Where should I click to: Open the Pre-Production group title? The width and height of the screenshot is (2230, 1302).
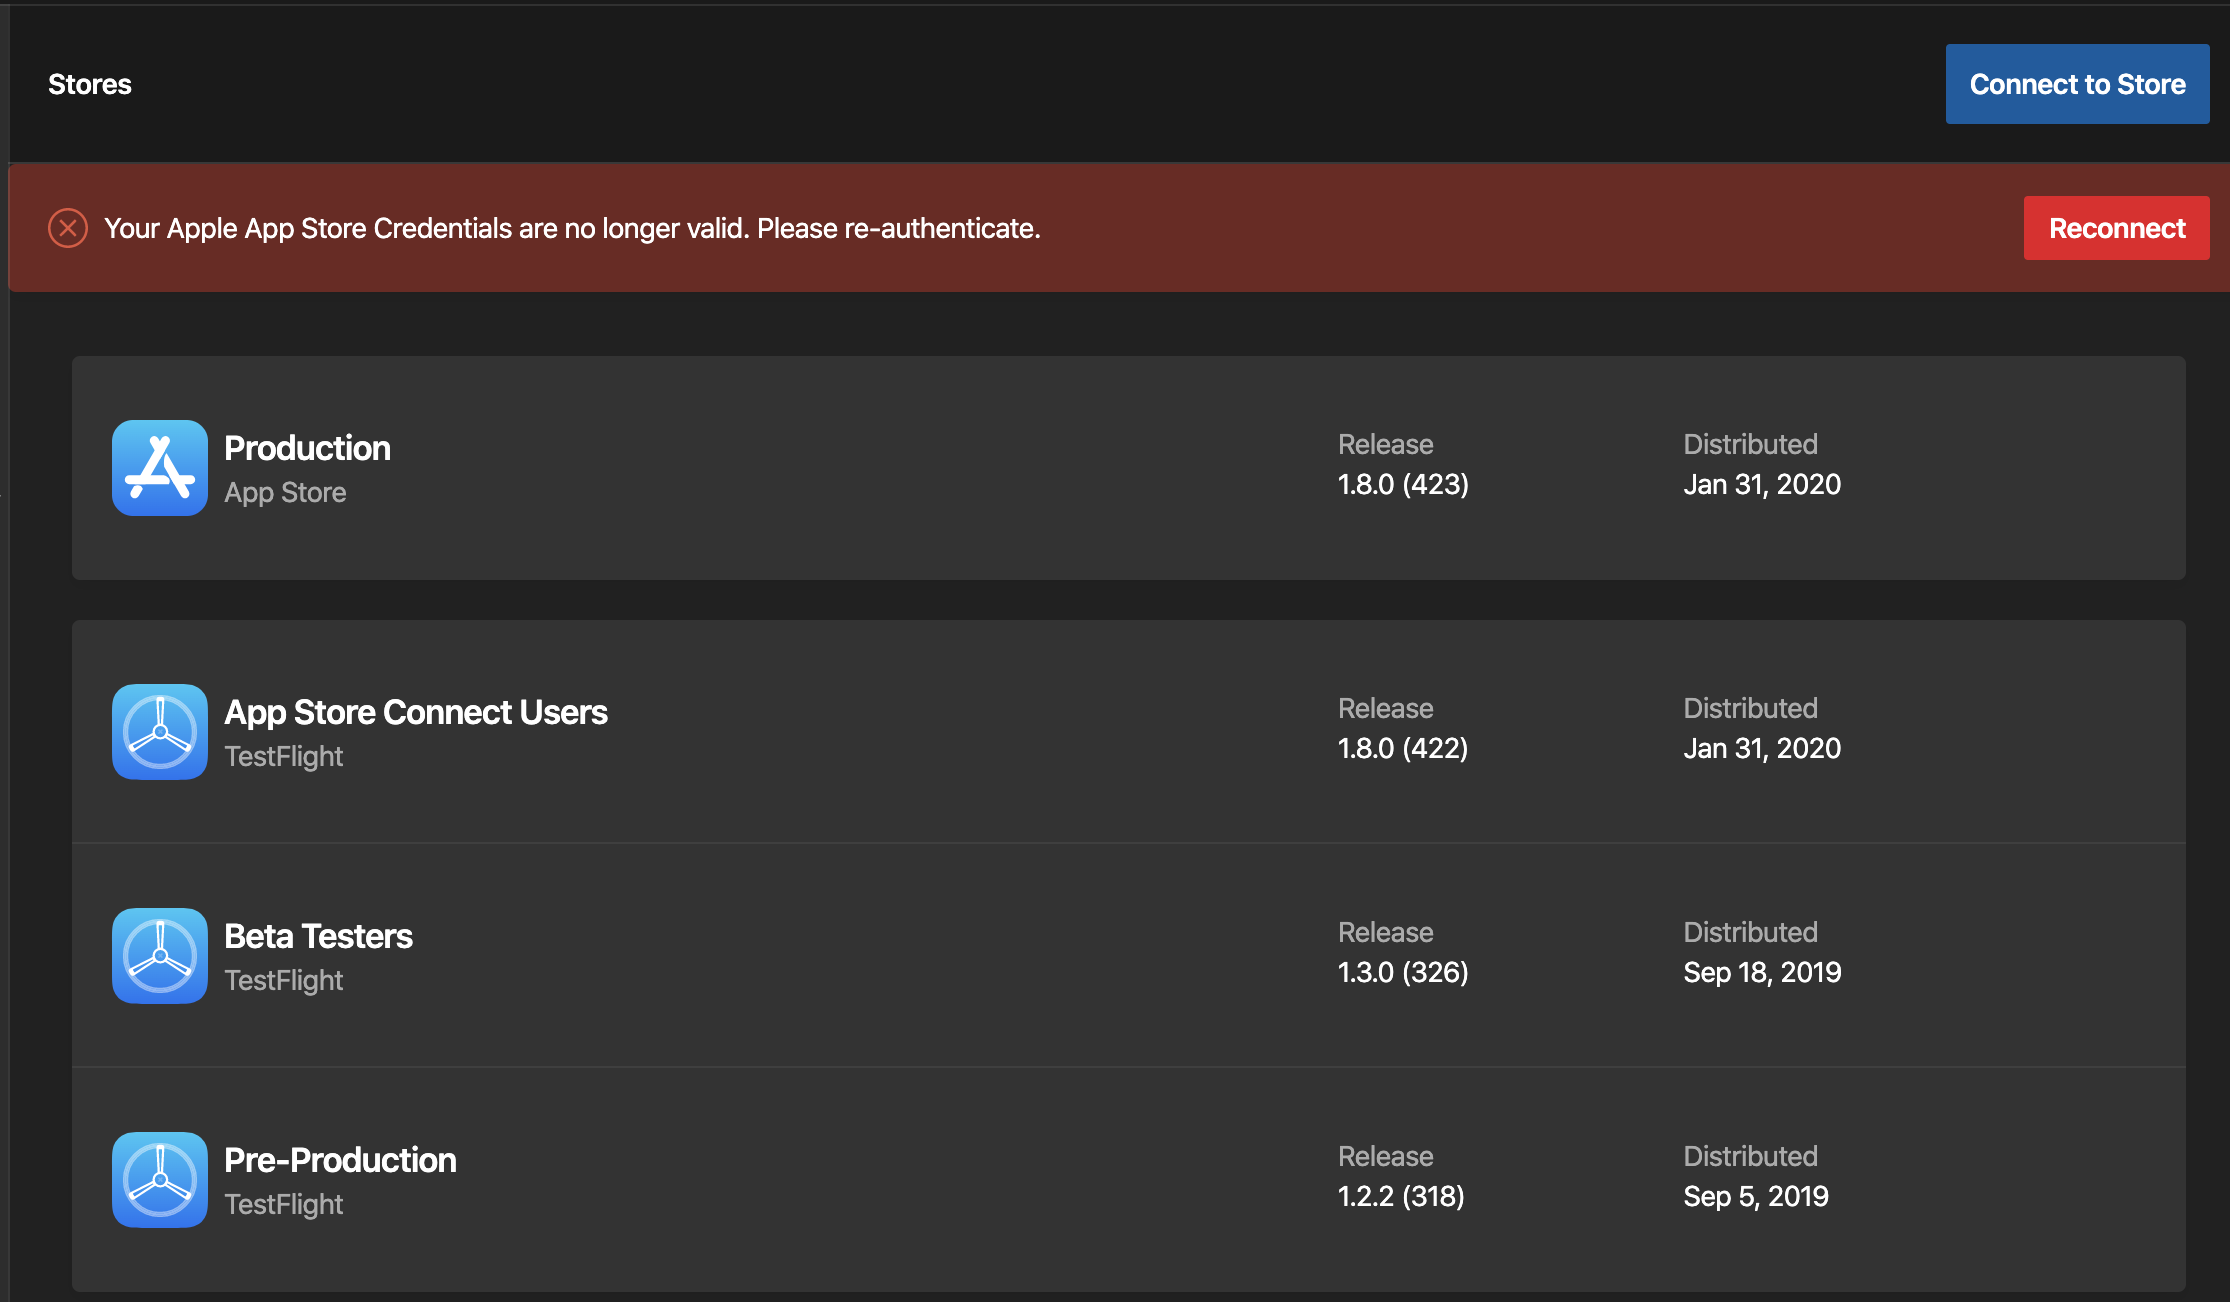(340, 1160)
